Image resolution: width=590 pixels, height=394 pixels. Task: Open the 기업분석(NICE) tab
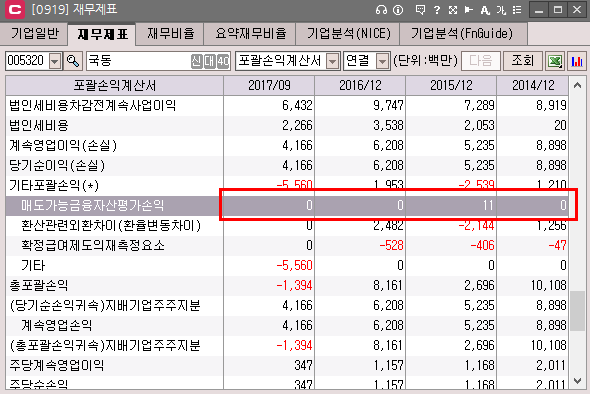(348, 33)
